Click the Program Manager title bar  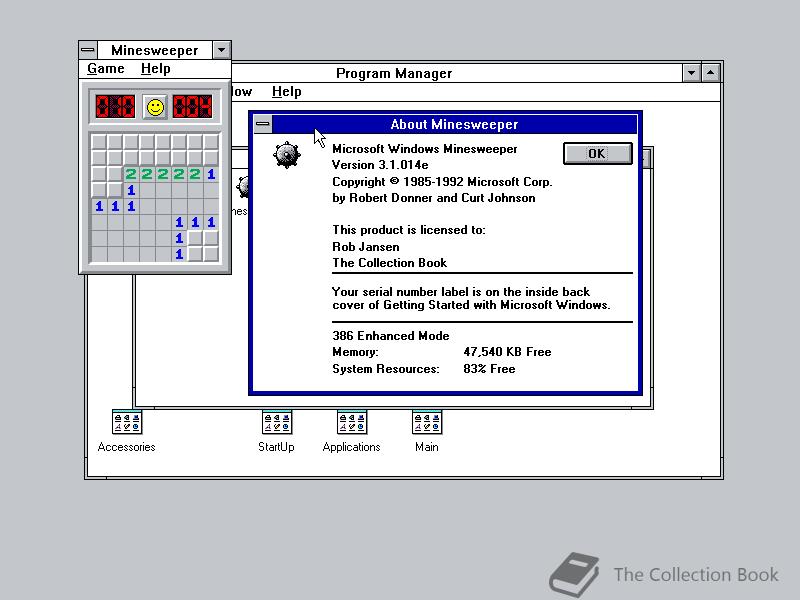[x=394, y=73]
